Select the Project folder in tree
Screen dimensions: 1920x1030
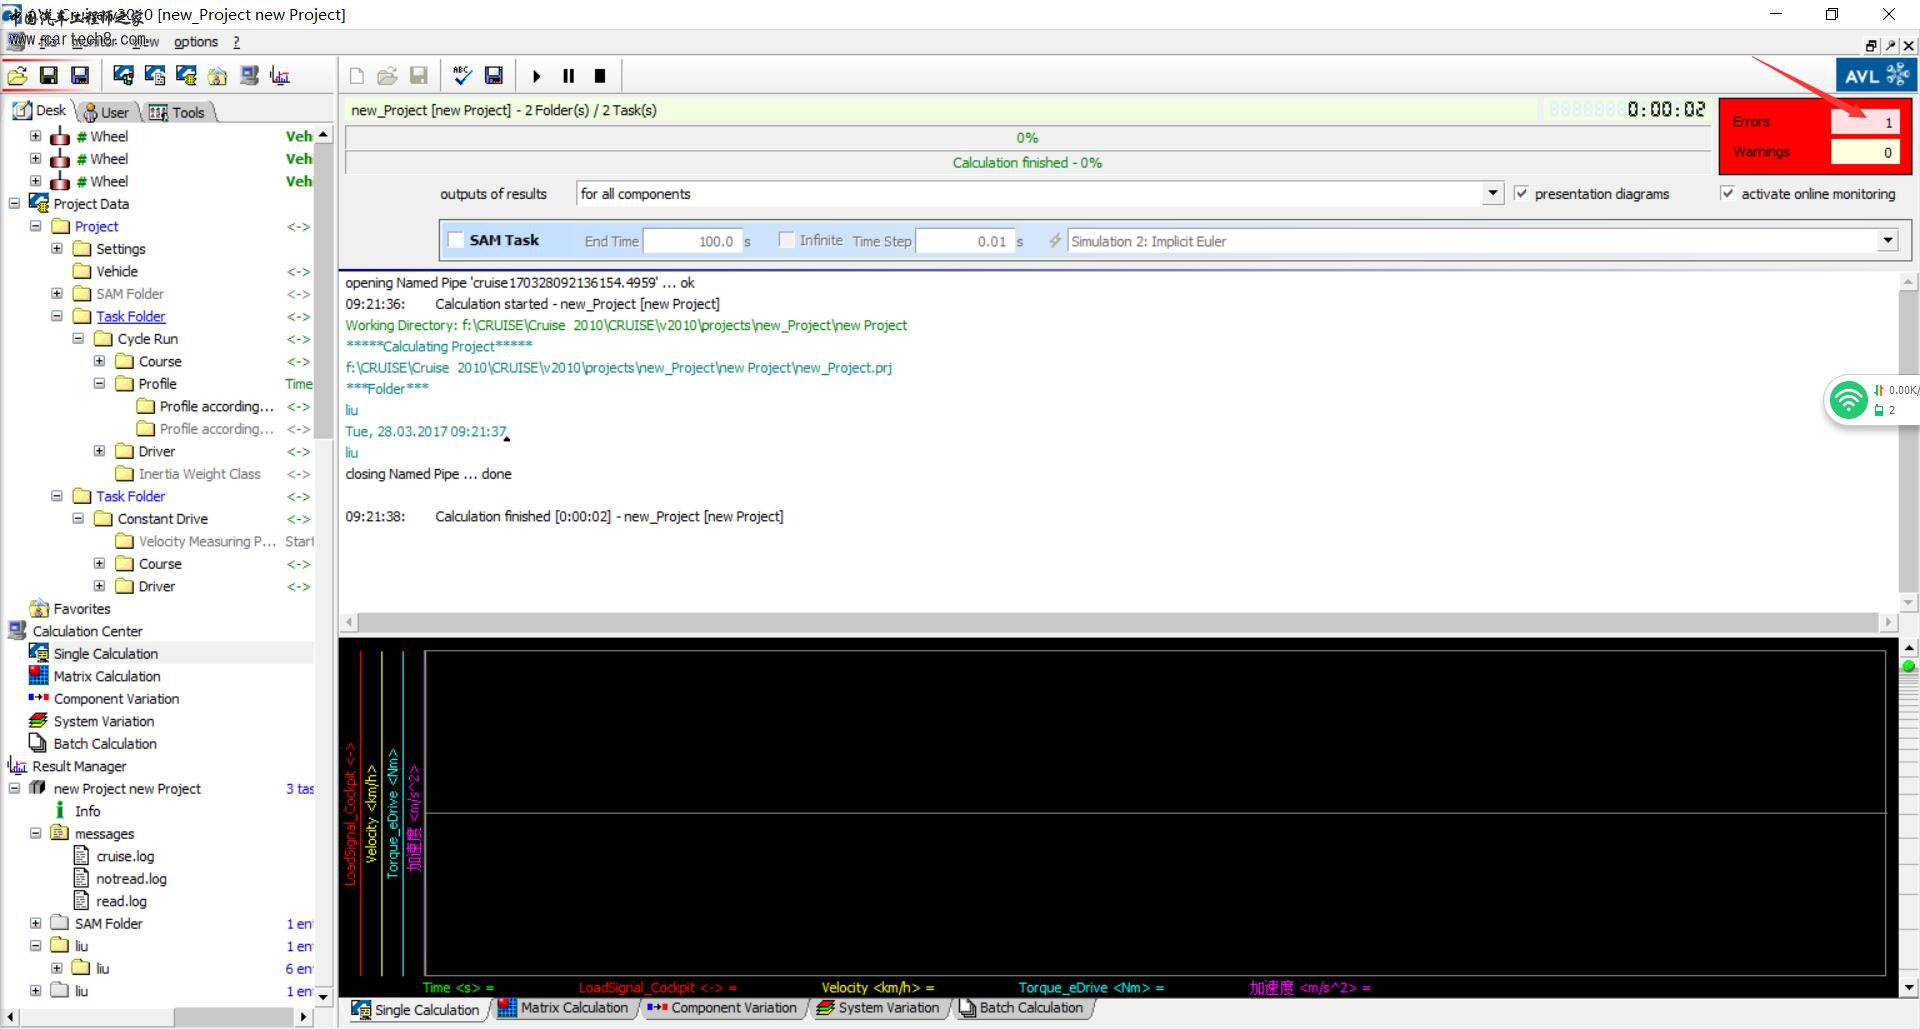pyautogui.click(x=96, y=226)
